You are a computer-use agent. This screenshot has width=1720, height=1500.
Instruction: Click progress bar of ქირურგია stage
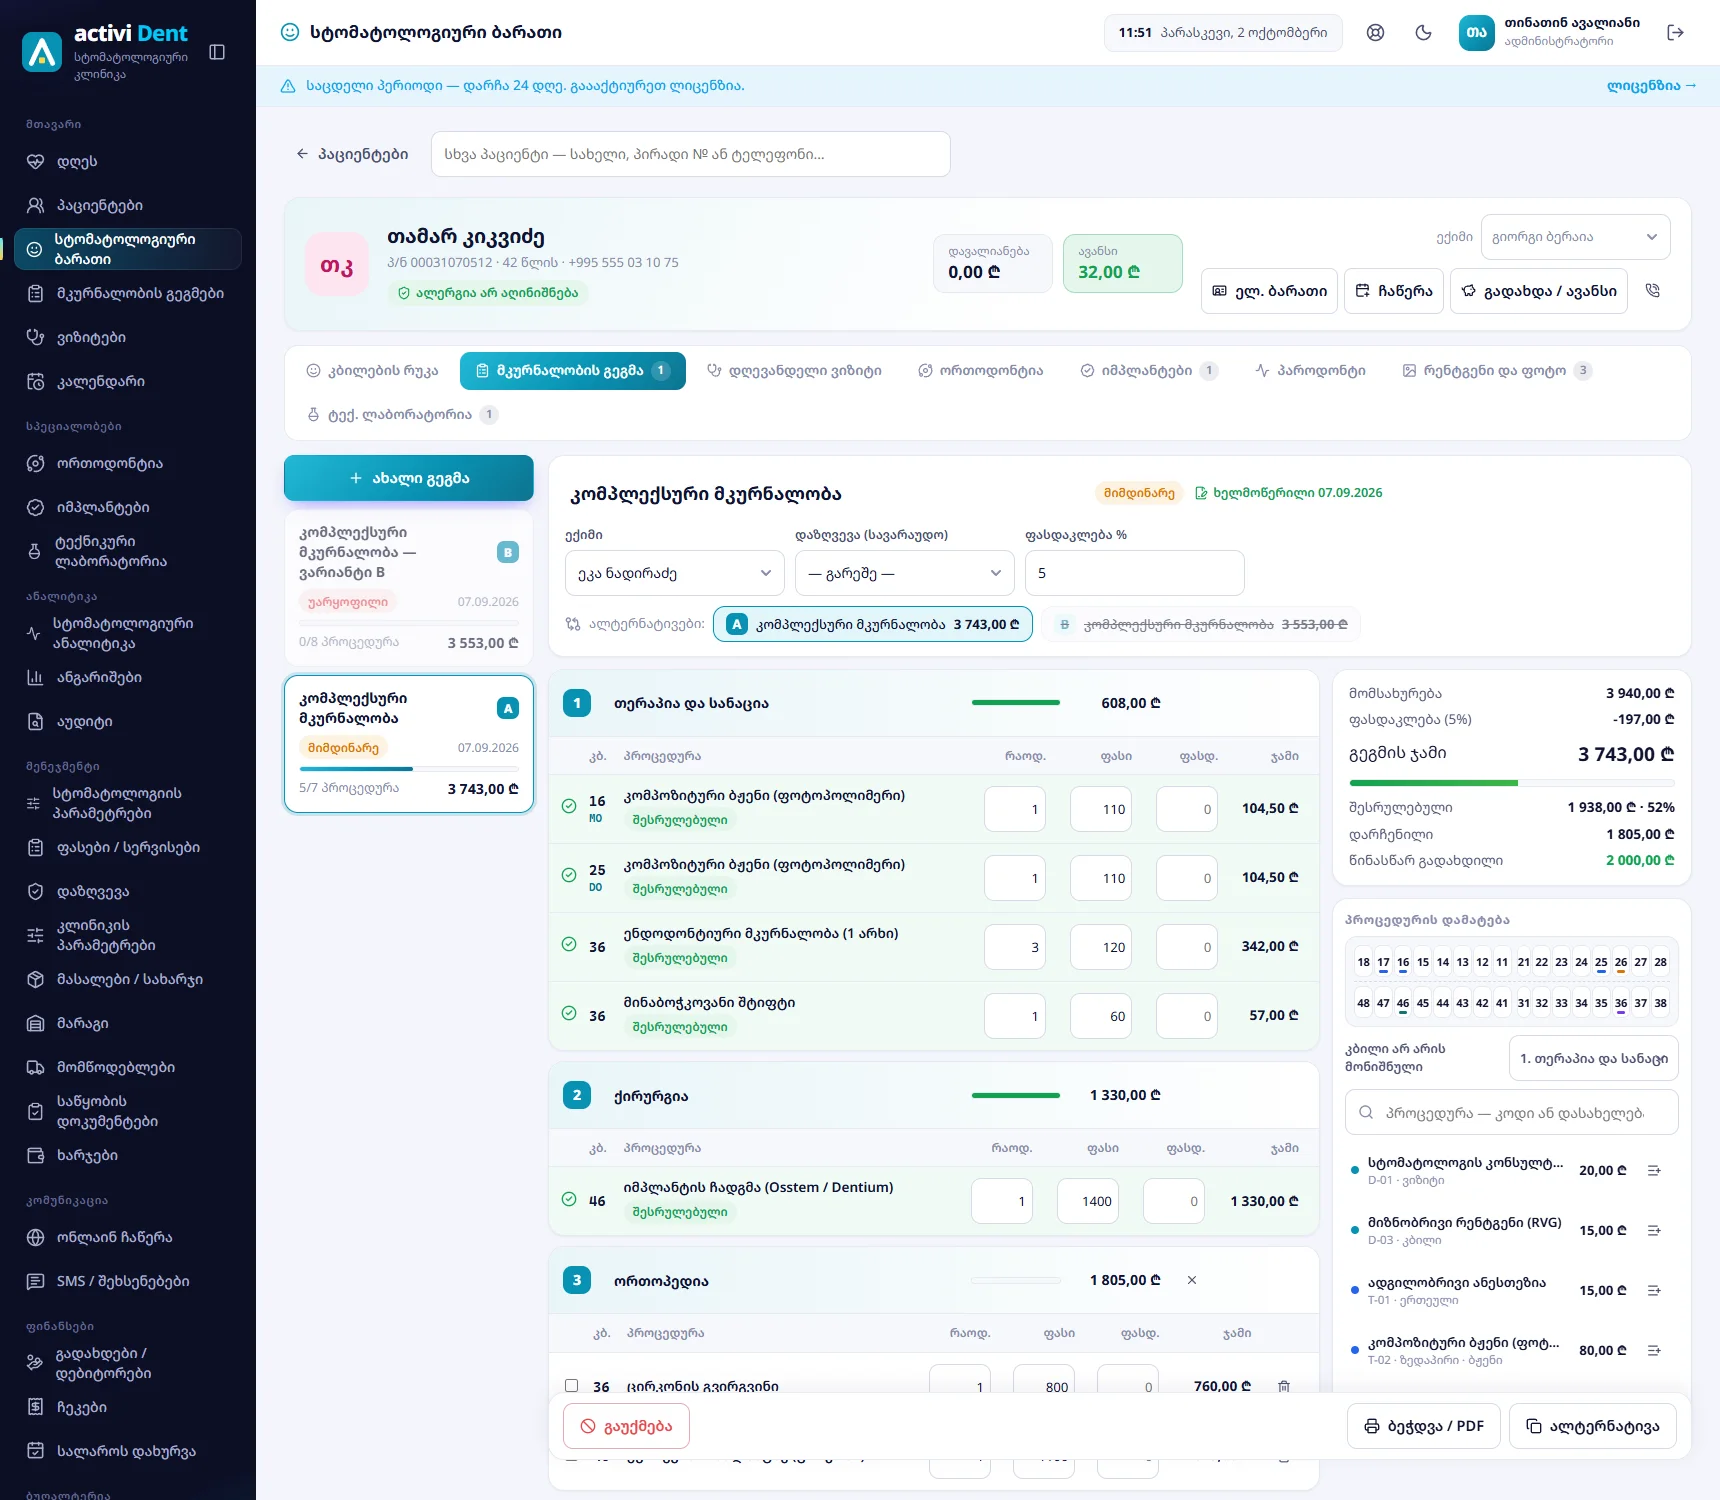pos(1016,1095)
